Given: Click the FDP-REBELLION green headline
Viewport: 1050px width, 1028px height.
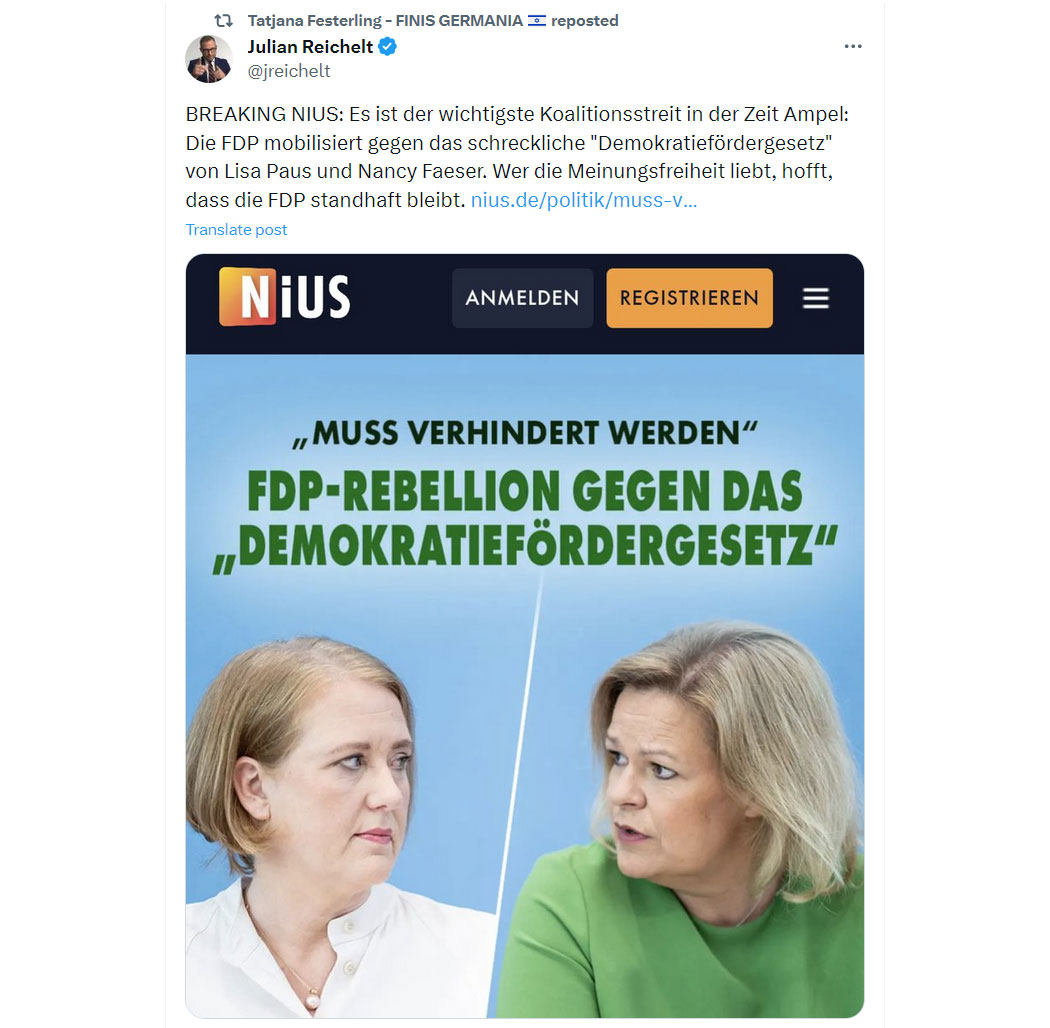Looking at the screenshot, I should pyautogui.click(x=525, y=520).
